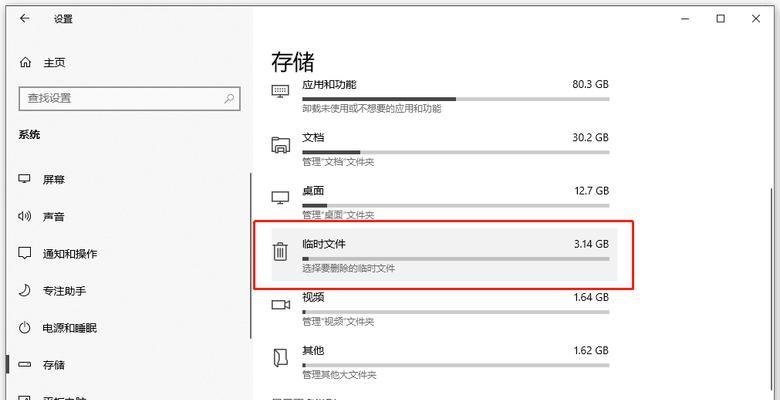
Task: Click the 文档 folder icon in storage list
Action: [x=281, y=145]
